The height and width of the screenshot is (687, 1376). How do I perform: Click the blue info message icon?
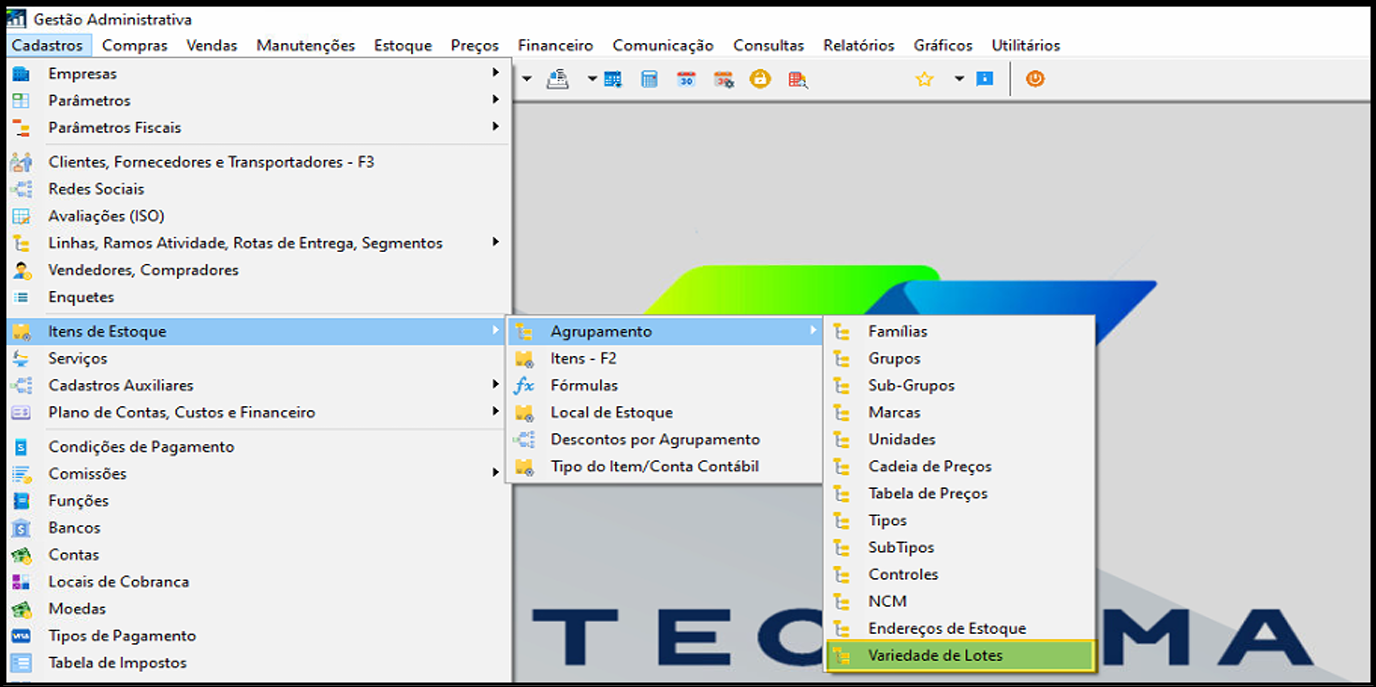point(985,79)
